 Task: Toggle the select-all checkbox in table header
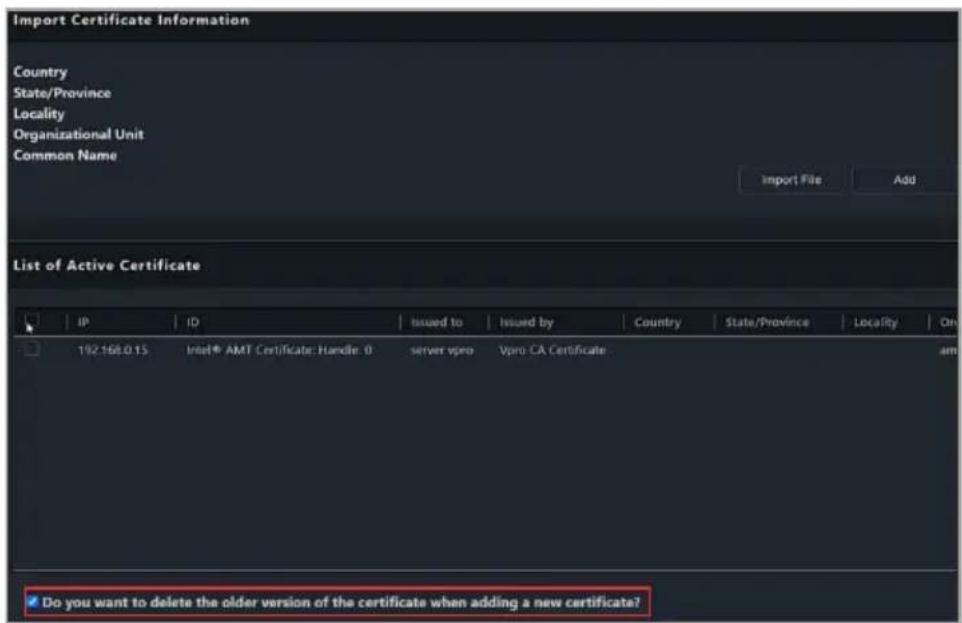[x=32, y=320]
